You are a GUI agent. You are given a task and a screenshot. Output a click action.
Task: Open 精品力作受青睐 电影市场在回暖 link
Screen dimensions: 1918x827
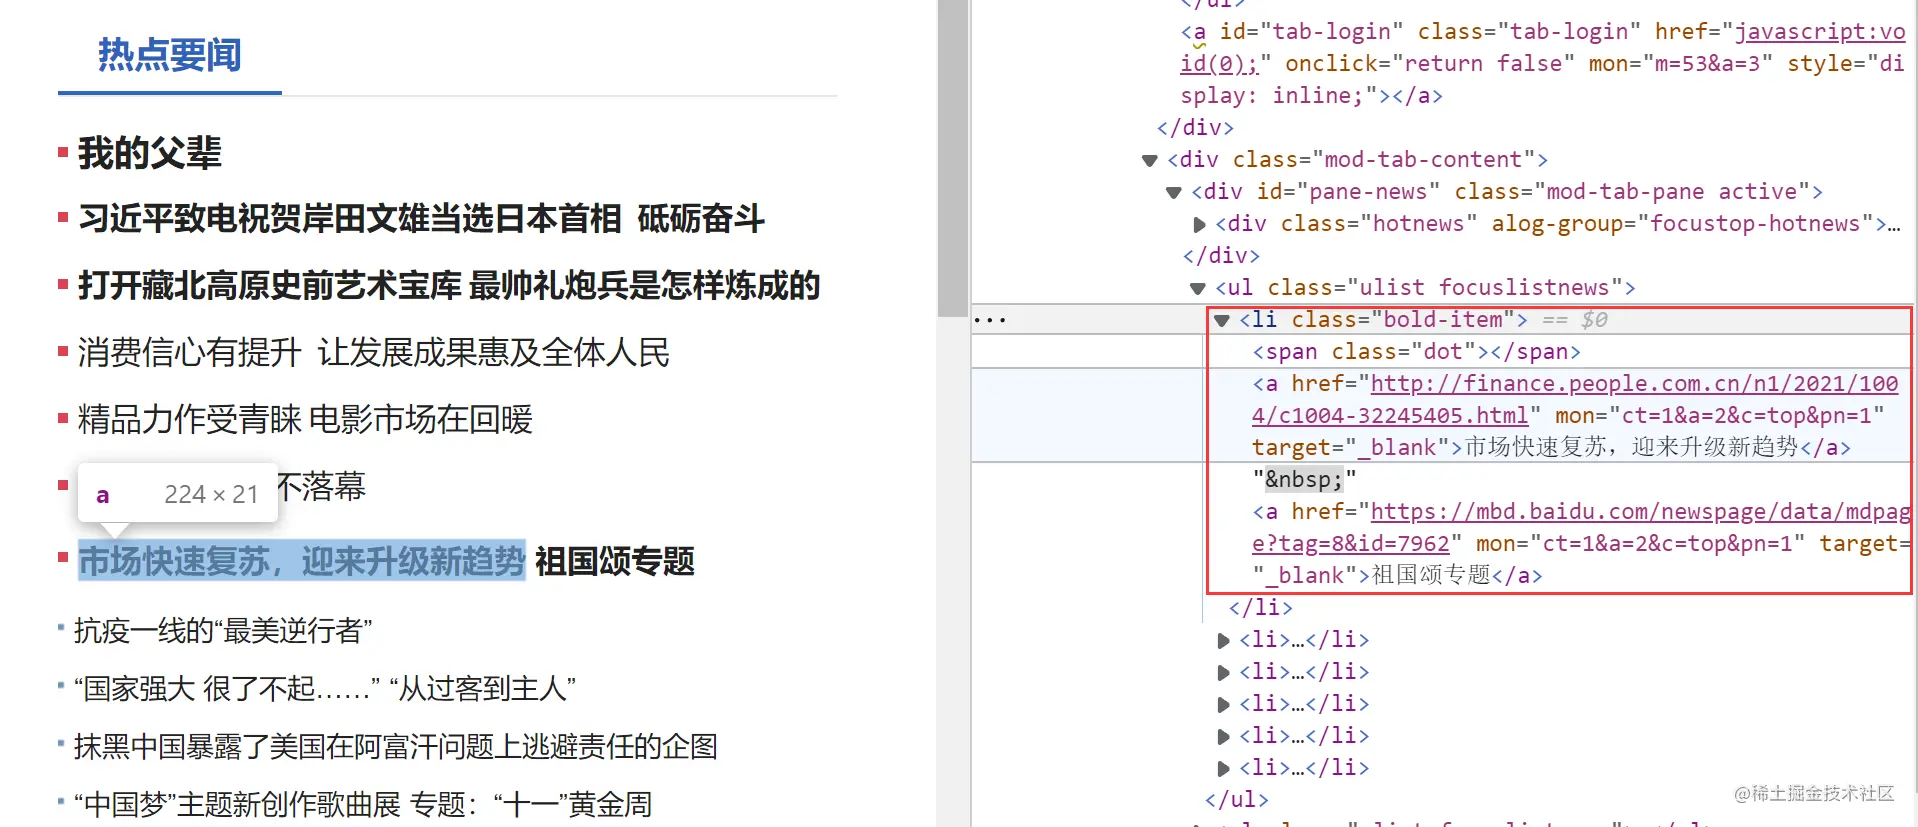305,420
